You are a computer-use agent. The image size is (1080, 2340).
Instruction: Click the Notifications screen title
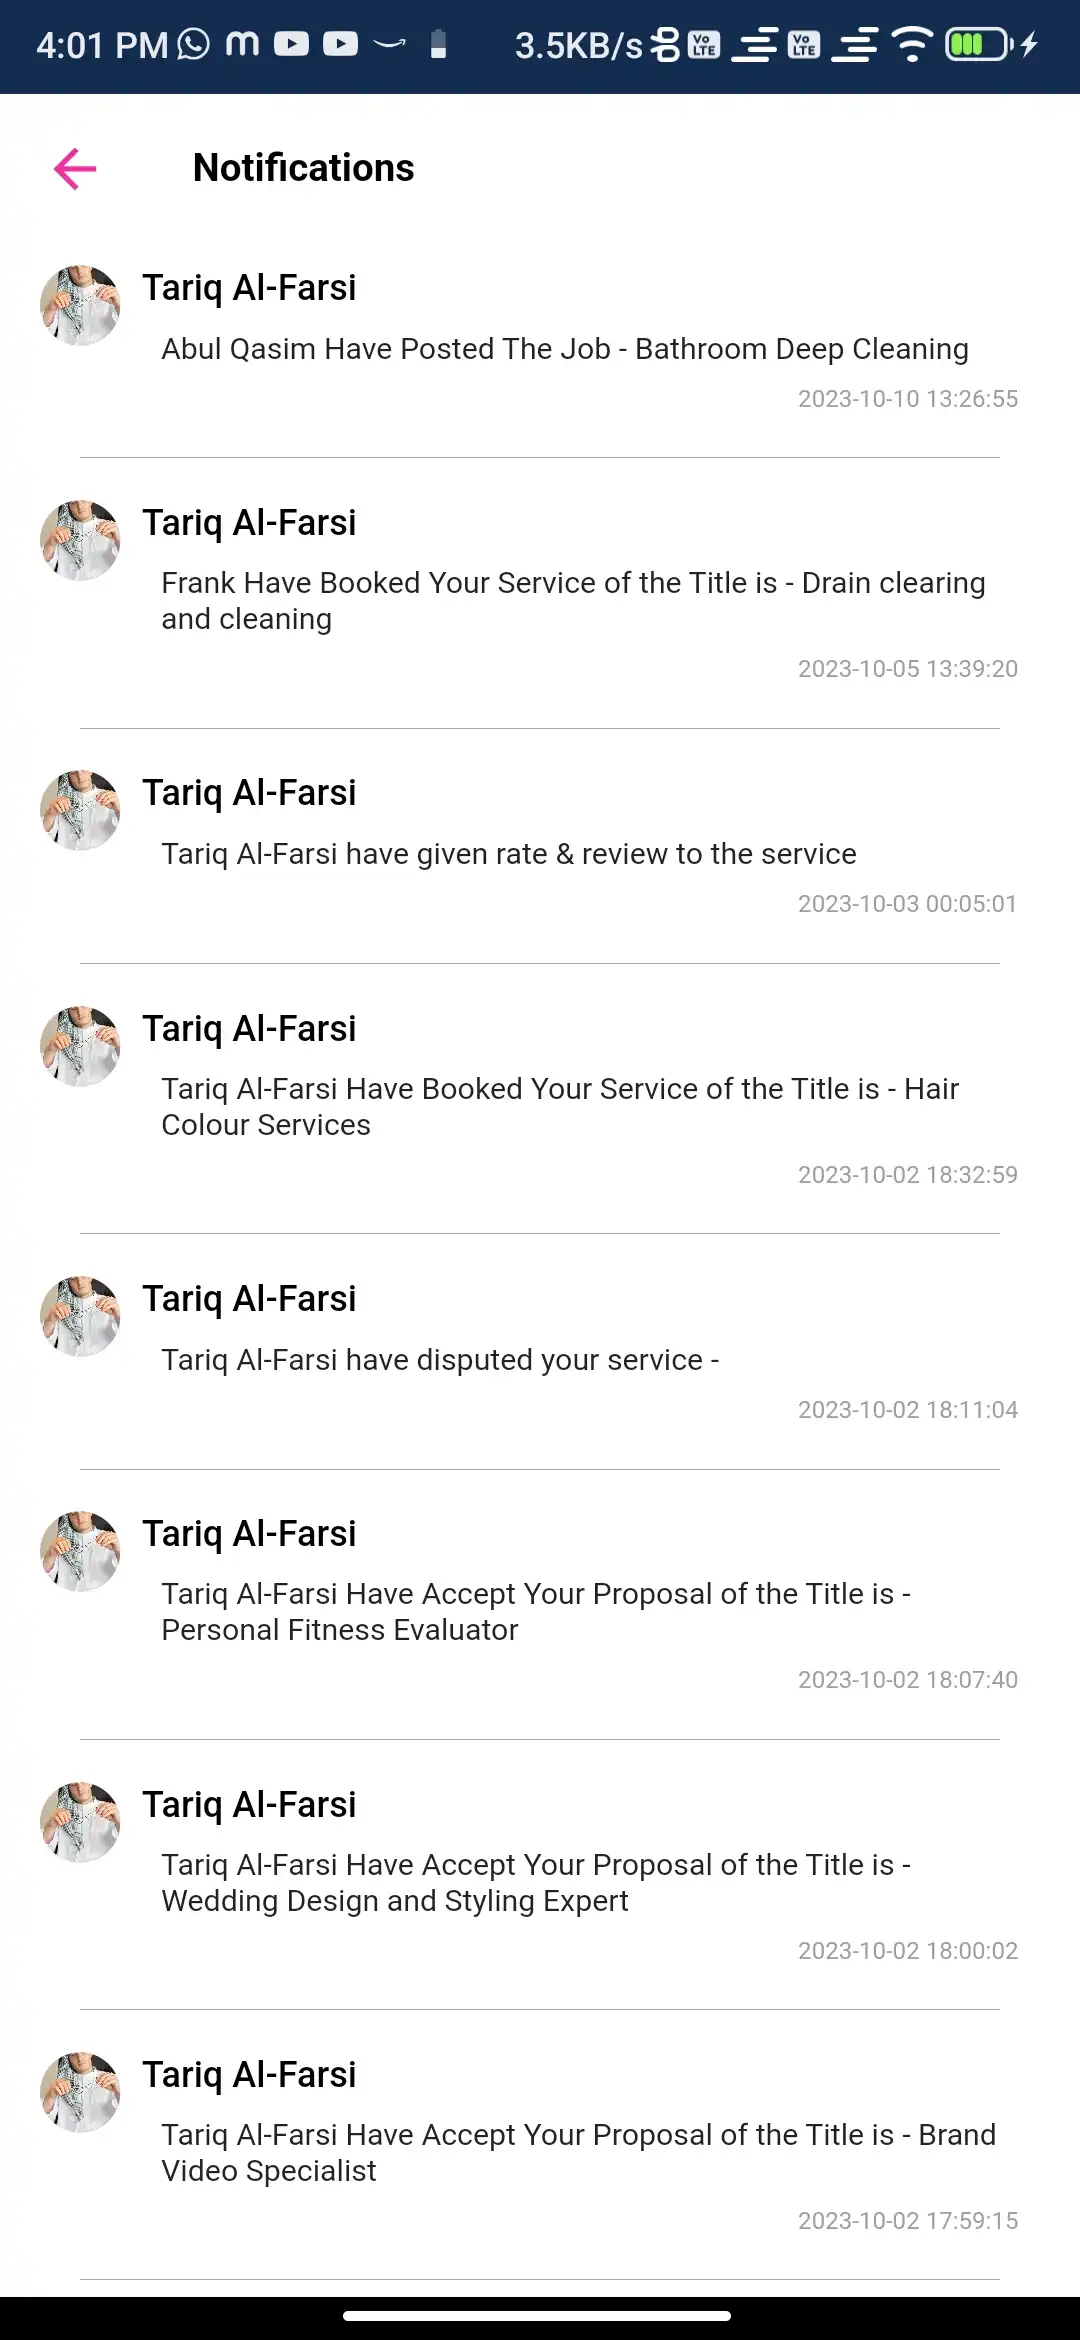point(303,166)
